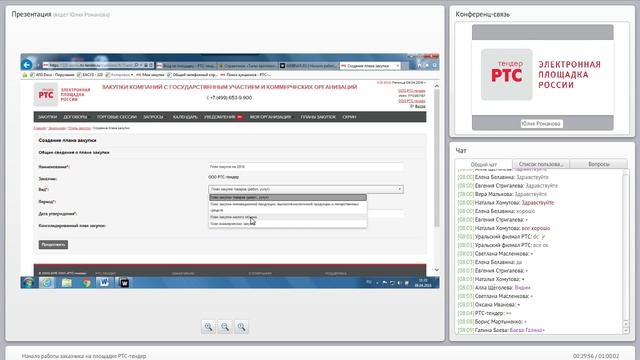Click the 'Мои закупки' bookmark
This screenshot has height=360, width=640.
[x=150, y=75]
